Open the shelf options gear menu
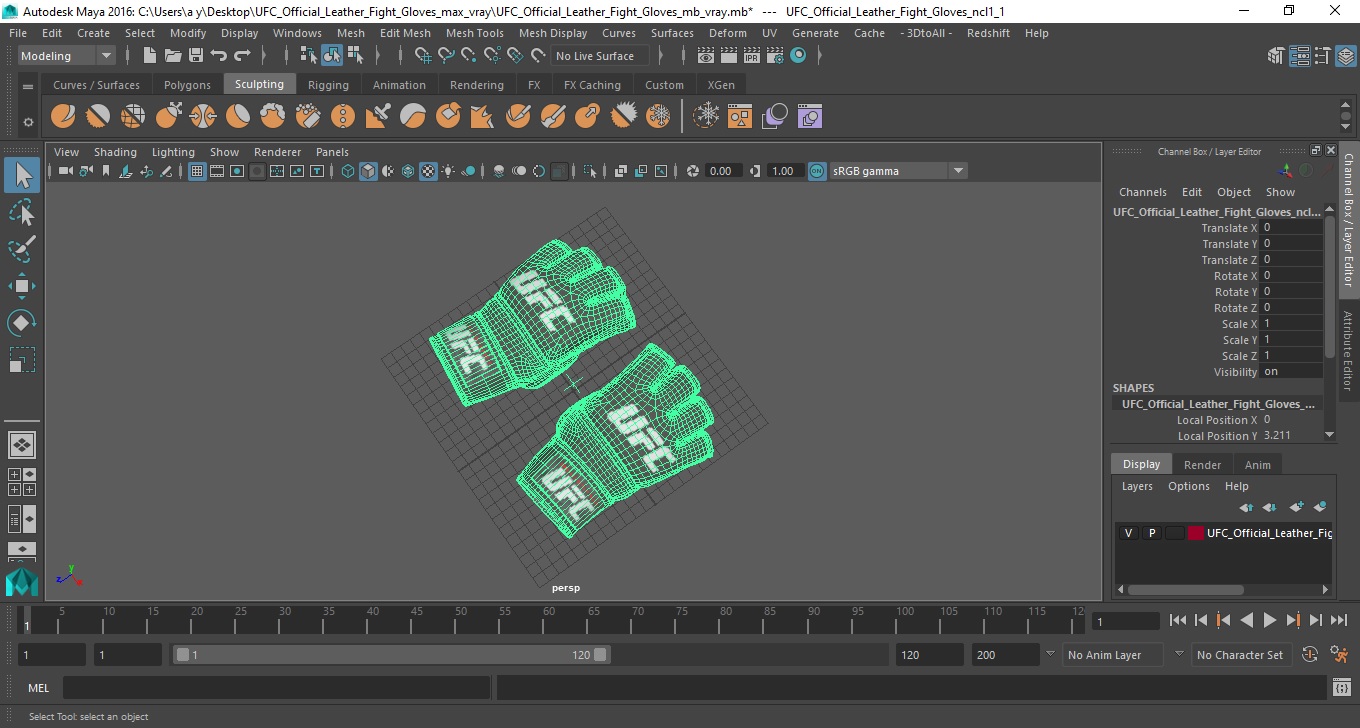This screenshot has height=728, width=1360. (x=28, y=122)
